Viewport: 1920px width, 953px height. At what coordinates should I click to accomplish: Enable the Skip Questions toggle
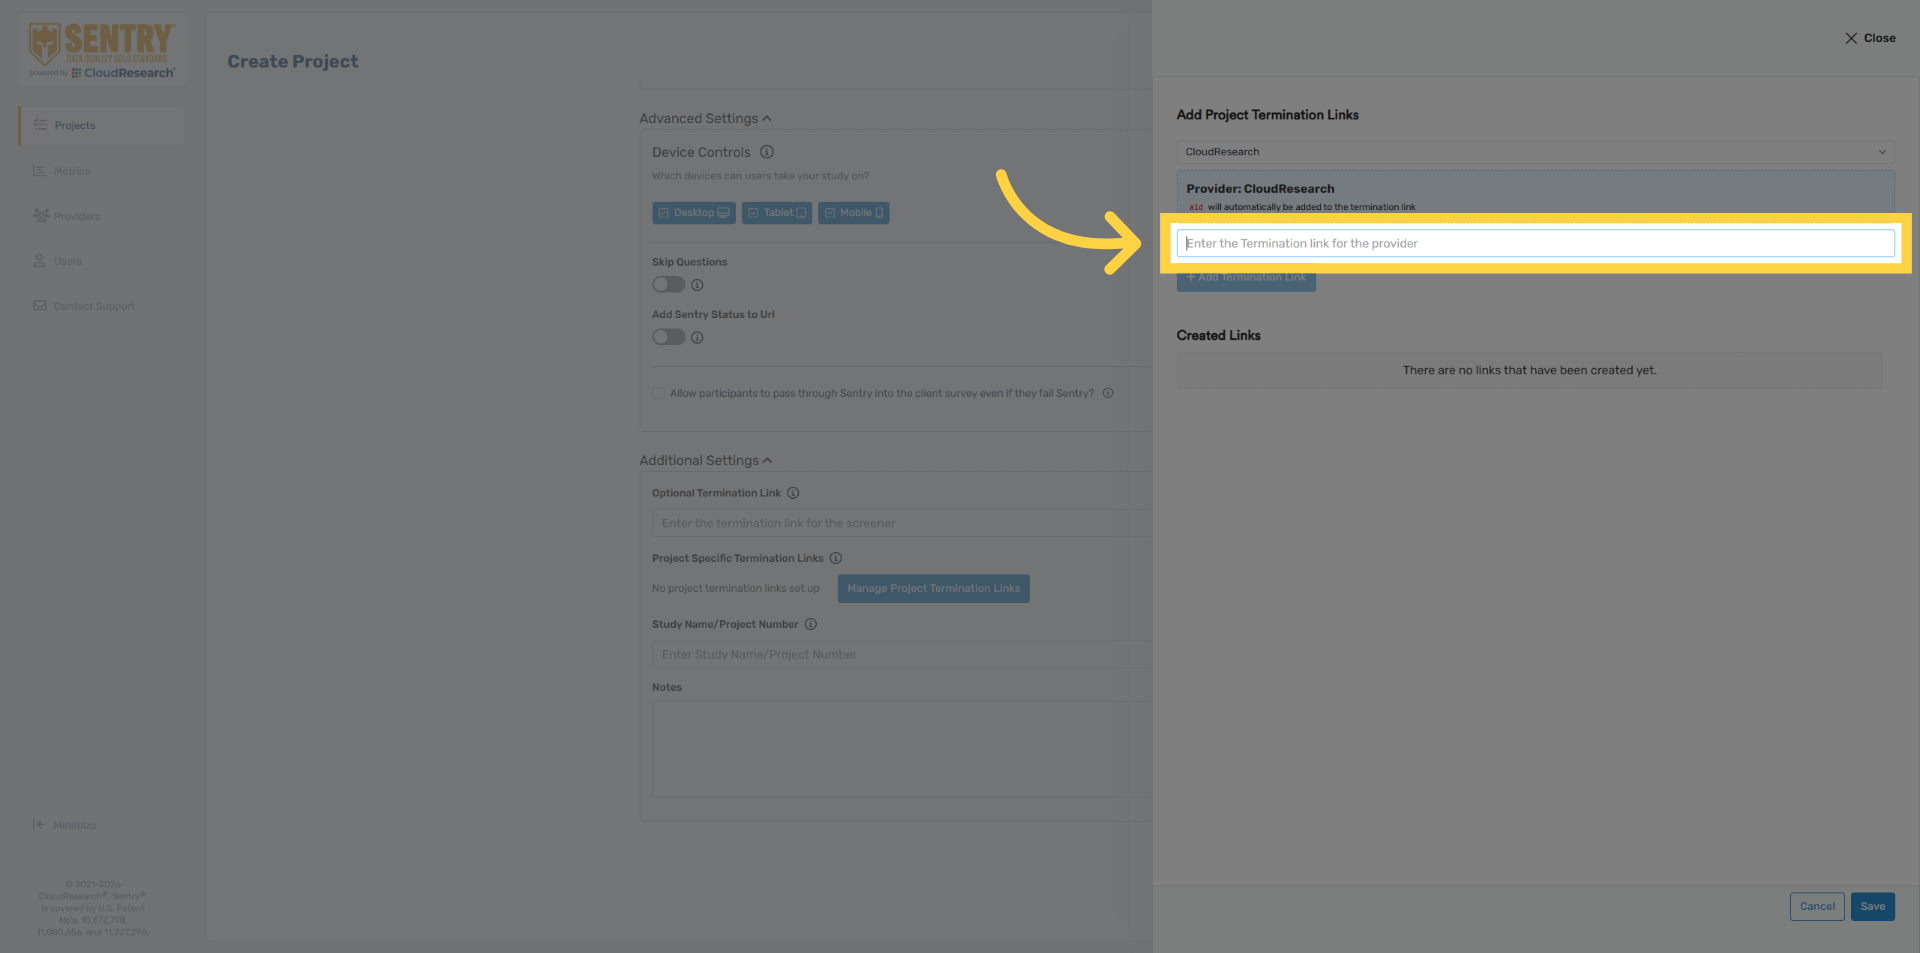click(668, 284)
